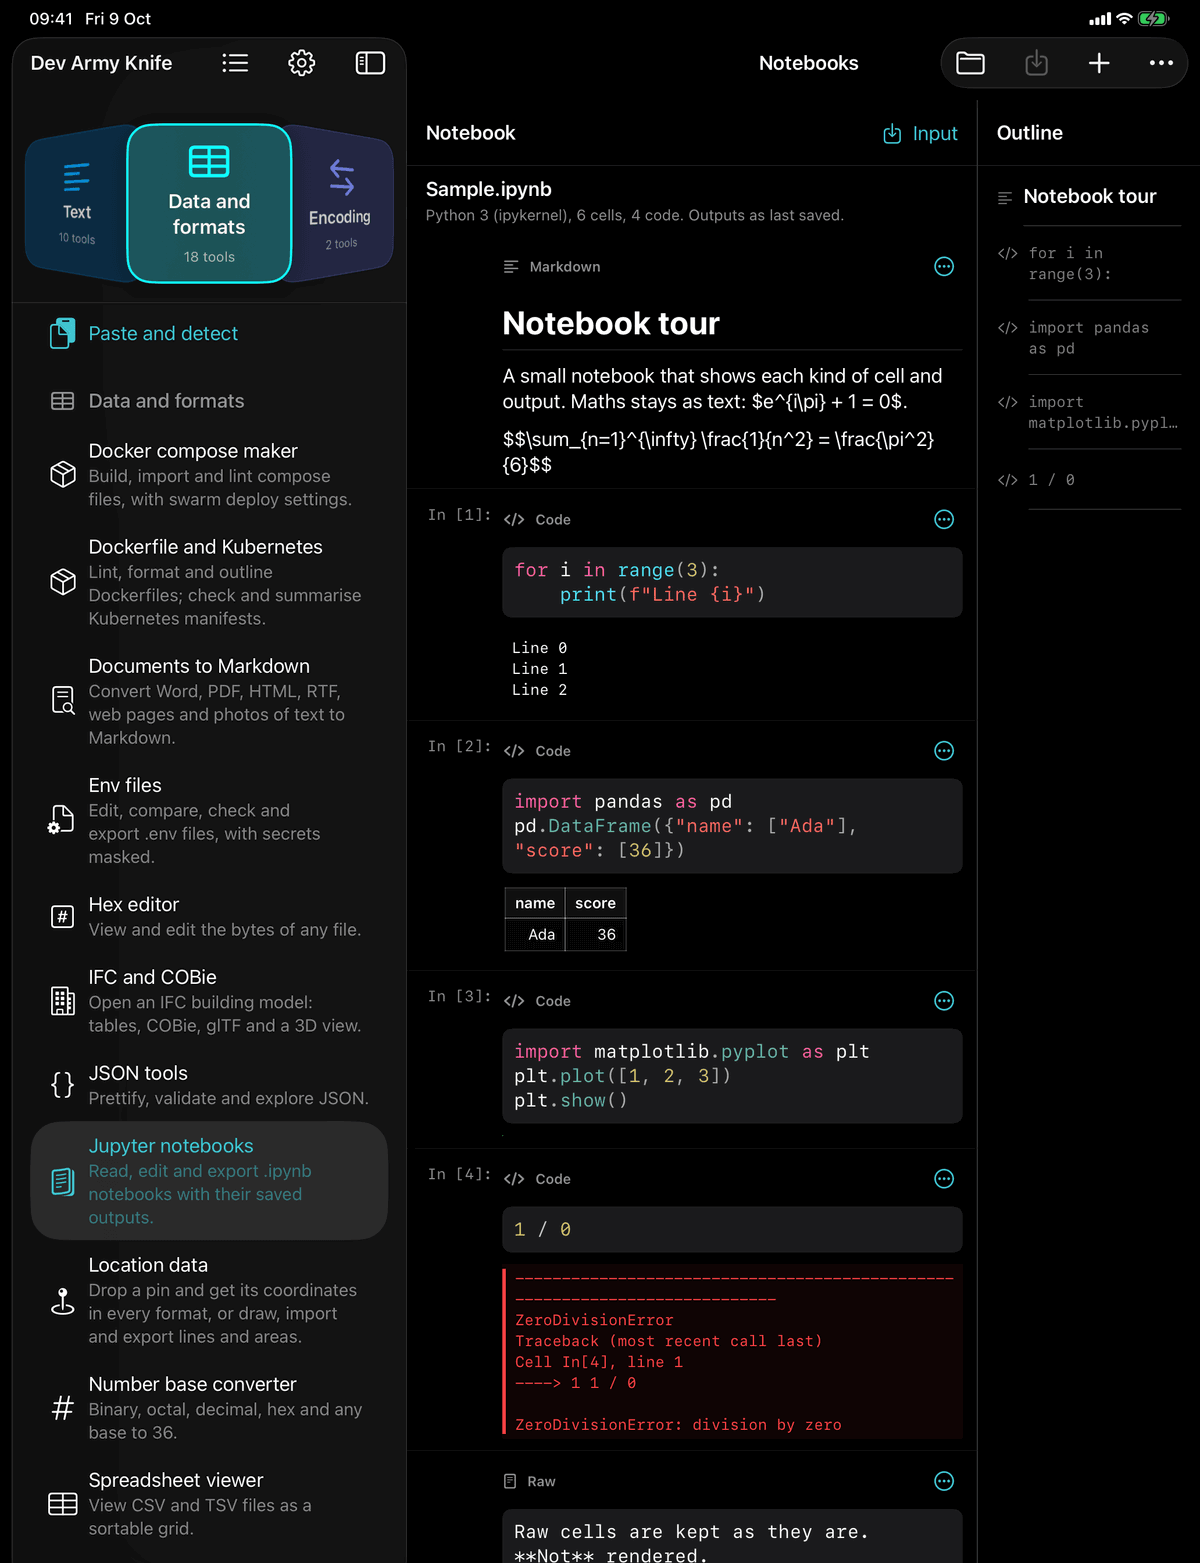Jump to 'import matplotlib.pypl…' outline entry

click(1089, 412)
